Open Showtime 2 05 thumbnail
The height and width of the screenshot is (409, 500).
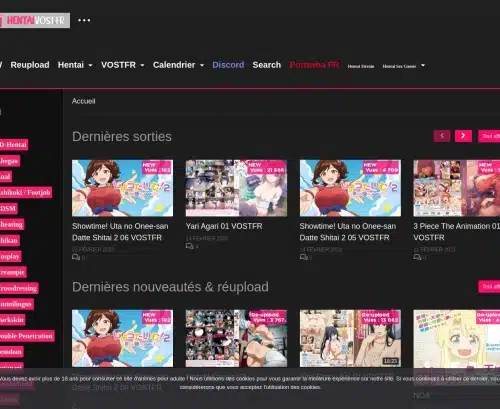(x=350, y=188)
